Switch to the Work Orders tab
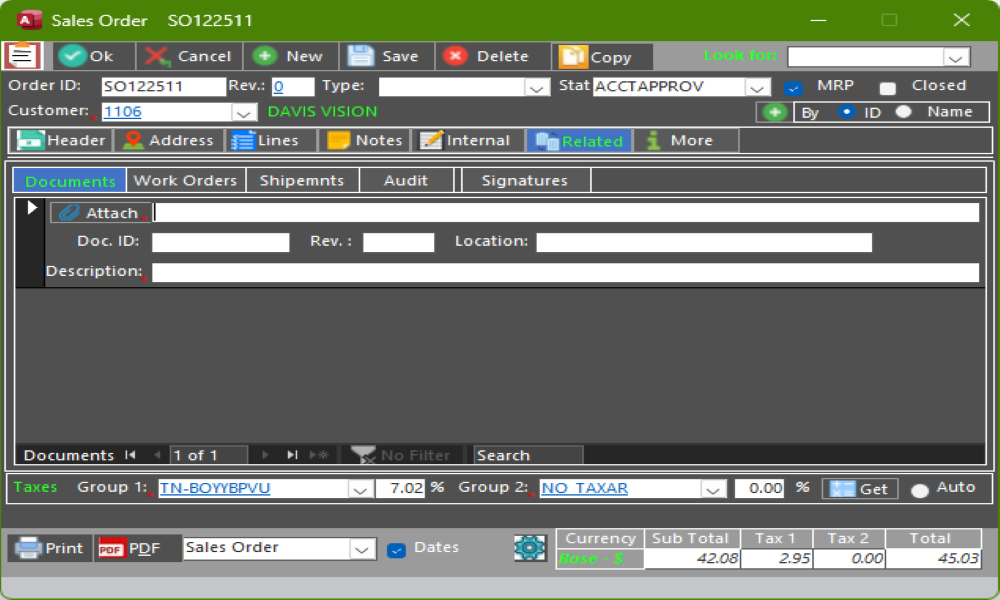The width and height of the screenshot is (1000, 600). coord(185,180)
